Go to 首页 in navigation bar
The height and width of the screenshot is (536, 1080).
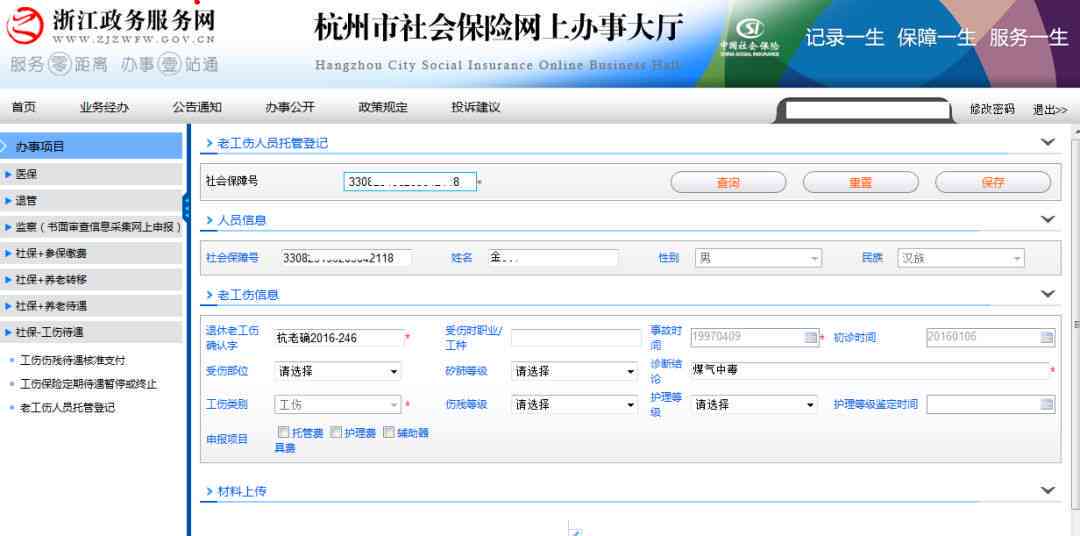23,107
